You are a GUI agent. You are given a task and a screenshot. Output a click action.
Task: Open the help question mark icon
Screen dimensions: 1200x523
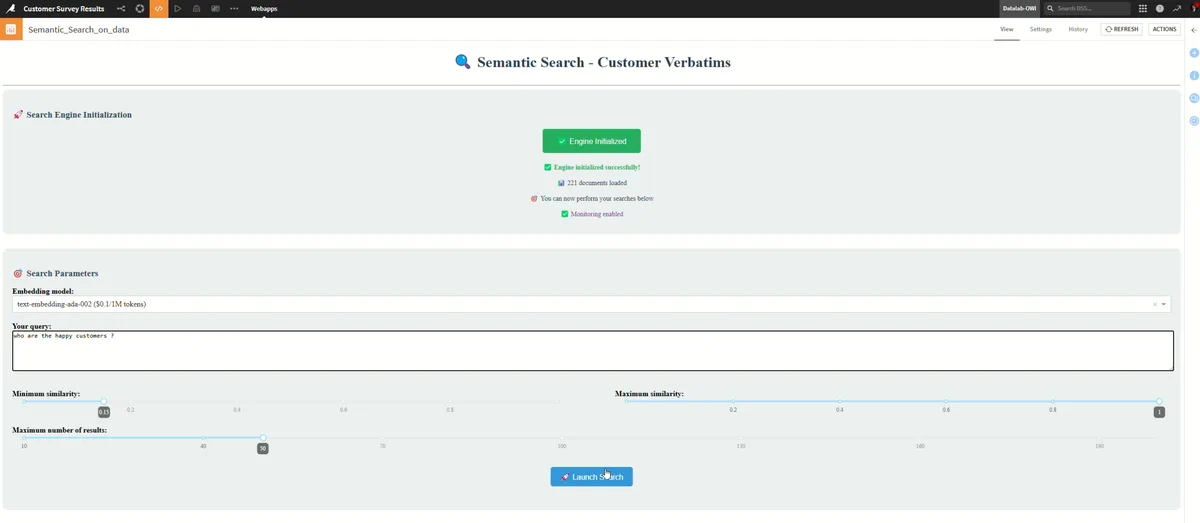click(1160, 8)
